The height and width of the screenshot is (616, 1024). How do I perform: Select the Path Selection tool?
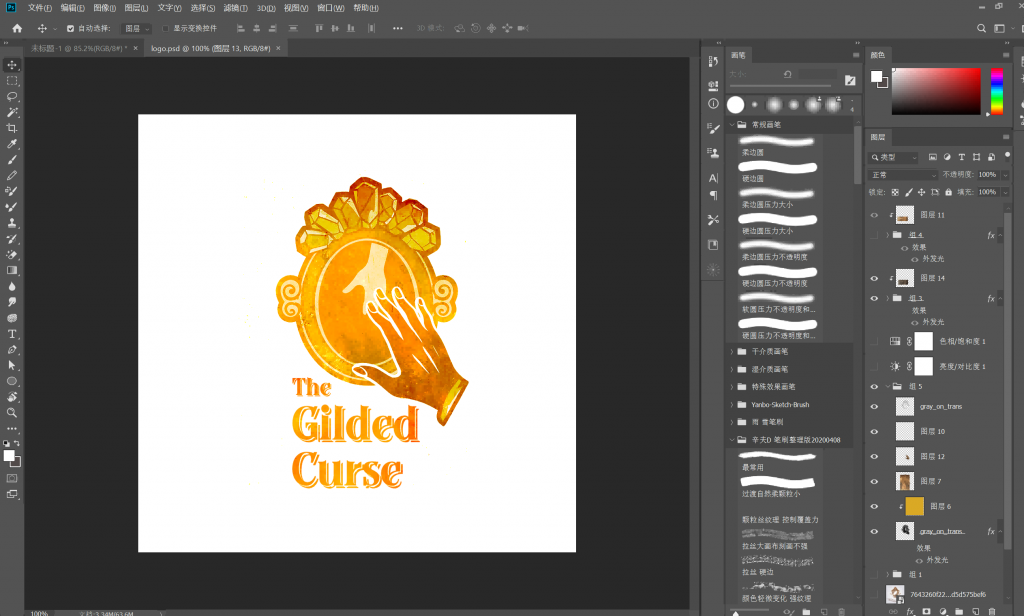tap(12, 365)
